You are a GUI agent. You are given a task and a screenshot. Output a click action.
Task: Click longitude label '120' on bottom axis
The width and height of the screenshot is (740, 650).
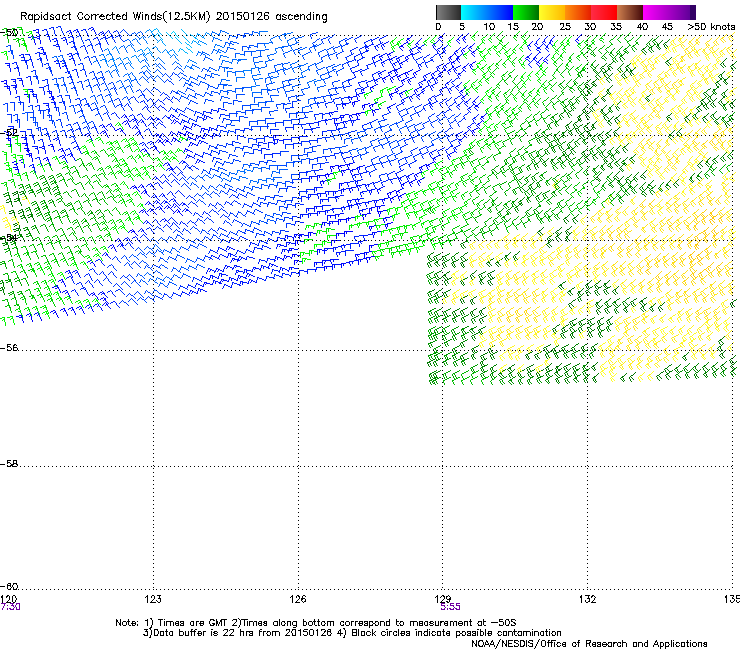pyautogui.click(x=8, y=599)
